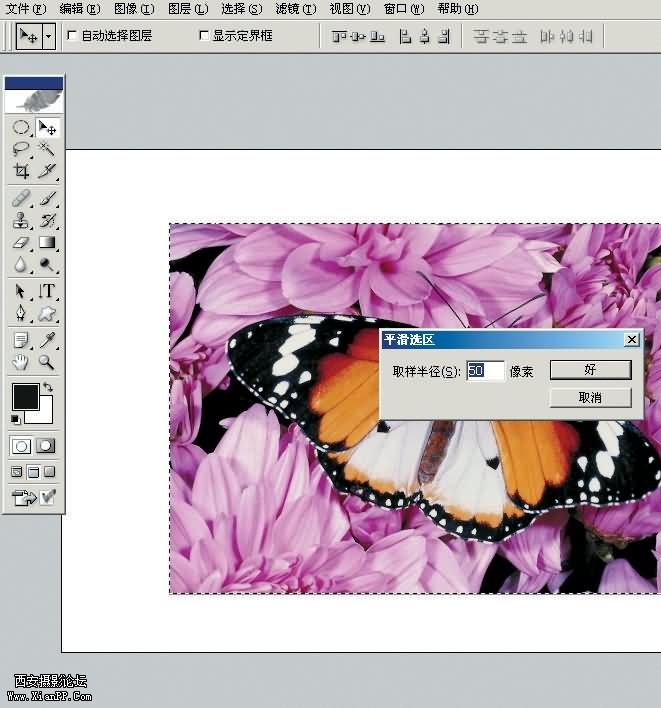Image resolution: width=661 pixels, height=708 pixels.
Task: Open the Move tool preset icon in options bar
Action: [29, 36]
